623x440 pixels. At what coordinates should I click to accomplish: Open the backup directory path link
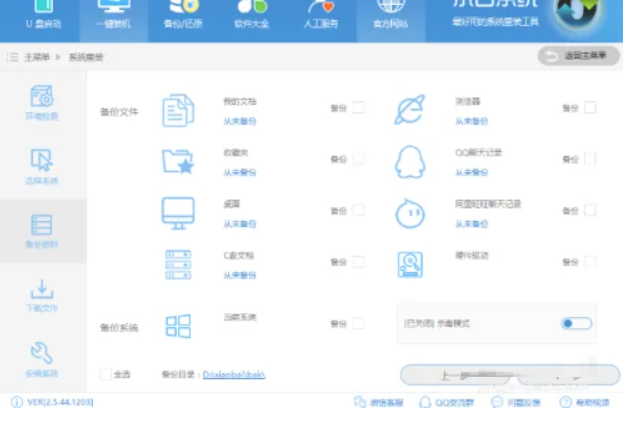[x=233, y=375]
